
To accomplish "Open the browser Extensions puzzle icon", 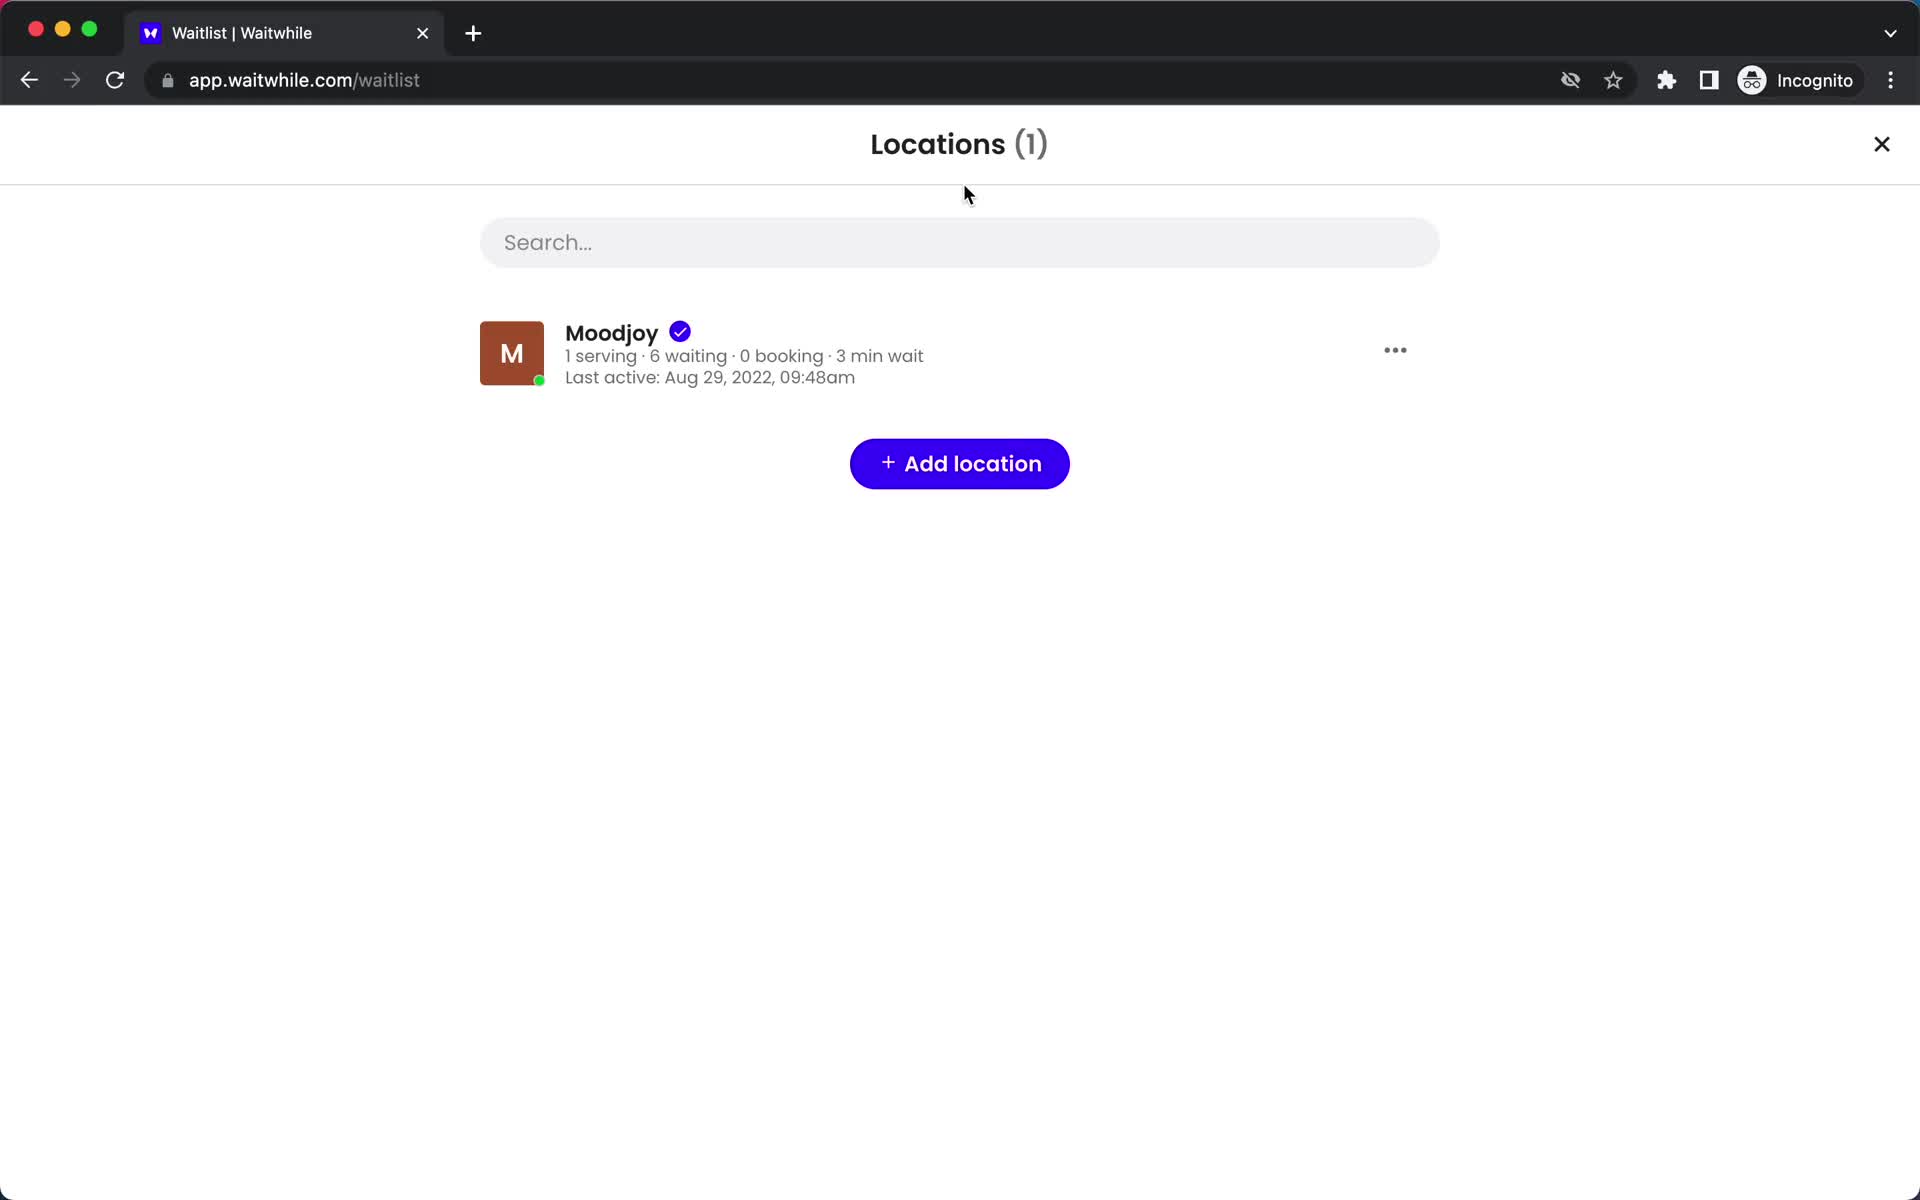I will (x=1666, y=80).
